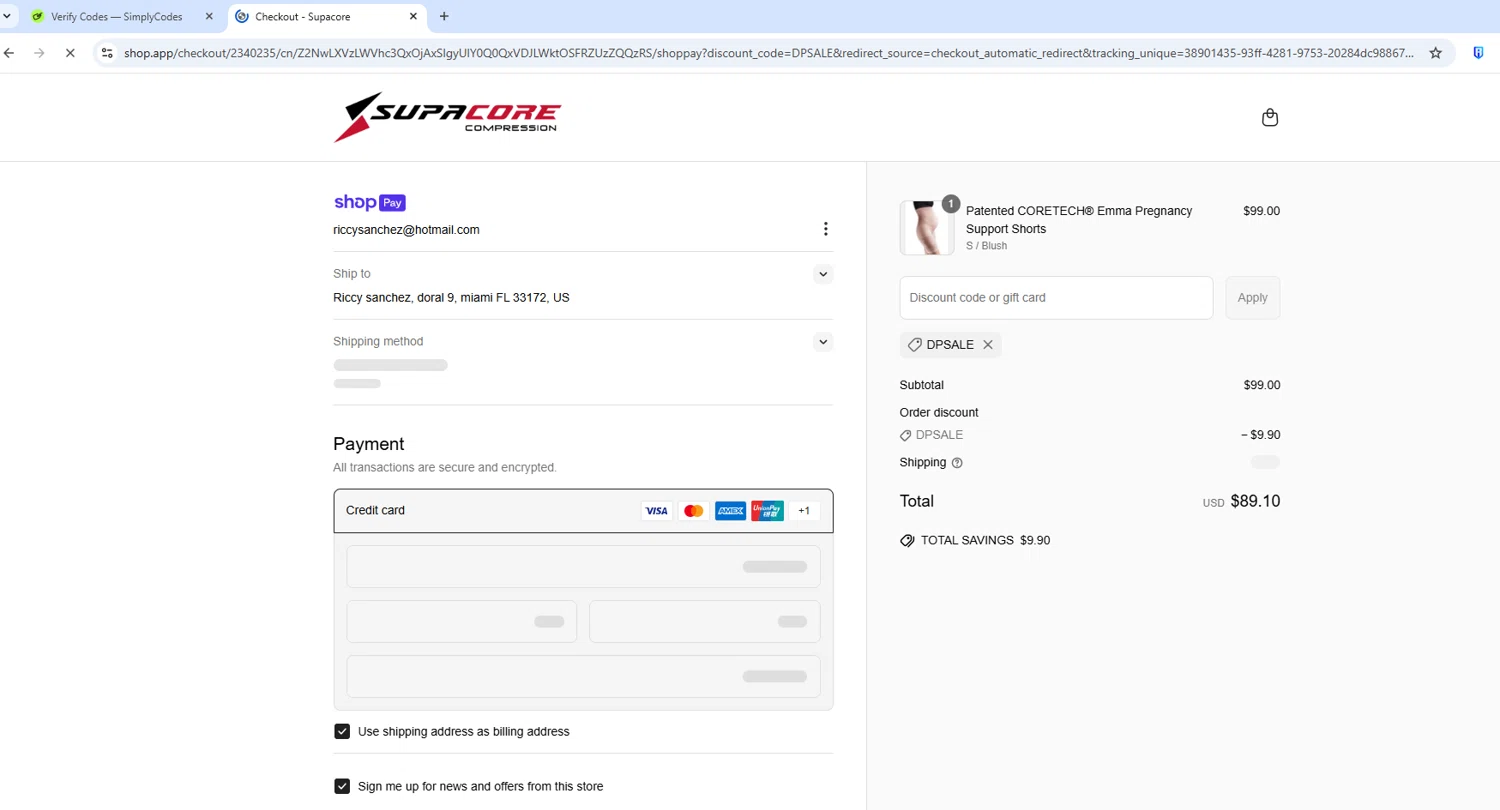The image size is (1500, 810).
Task: Open a new browser tab
Action: pos(444,17)
